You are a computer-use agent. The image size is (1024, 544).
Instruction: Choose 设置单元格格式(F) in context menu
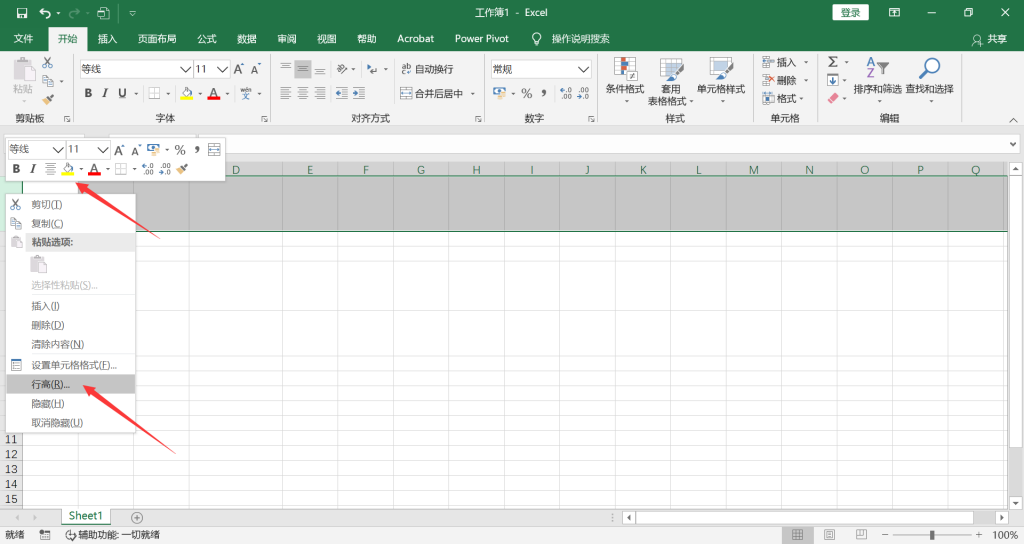(x=71, y=365)
